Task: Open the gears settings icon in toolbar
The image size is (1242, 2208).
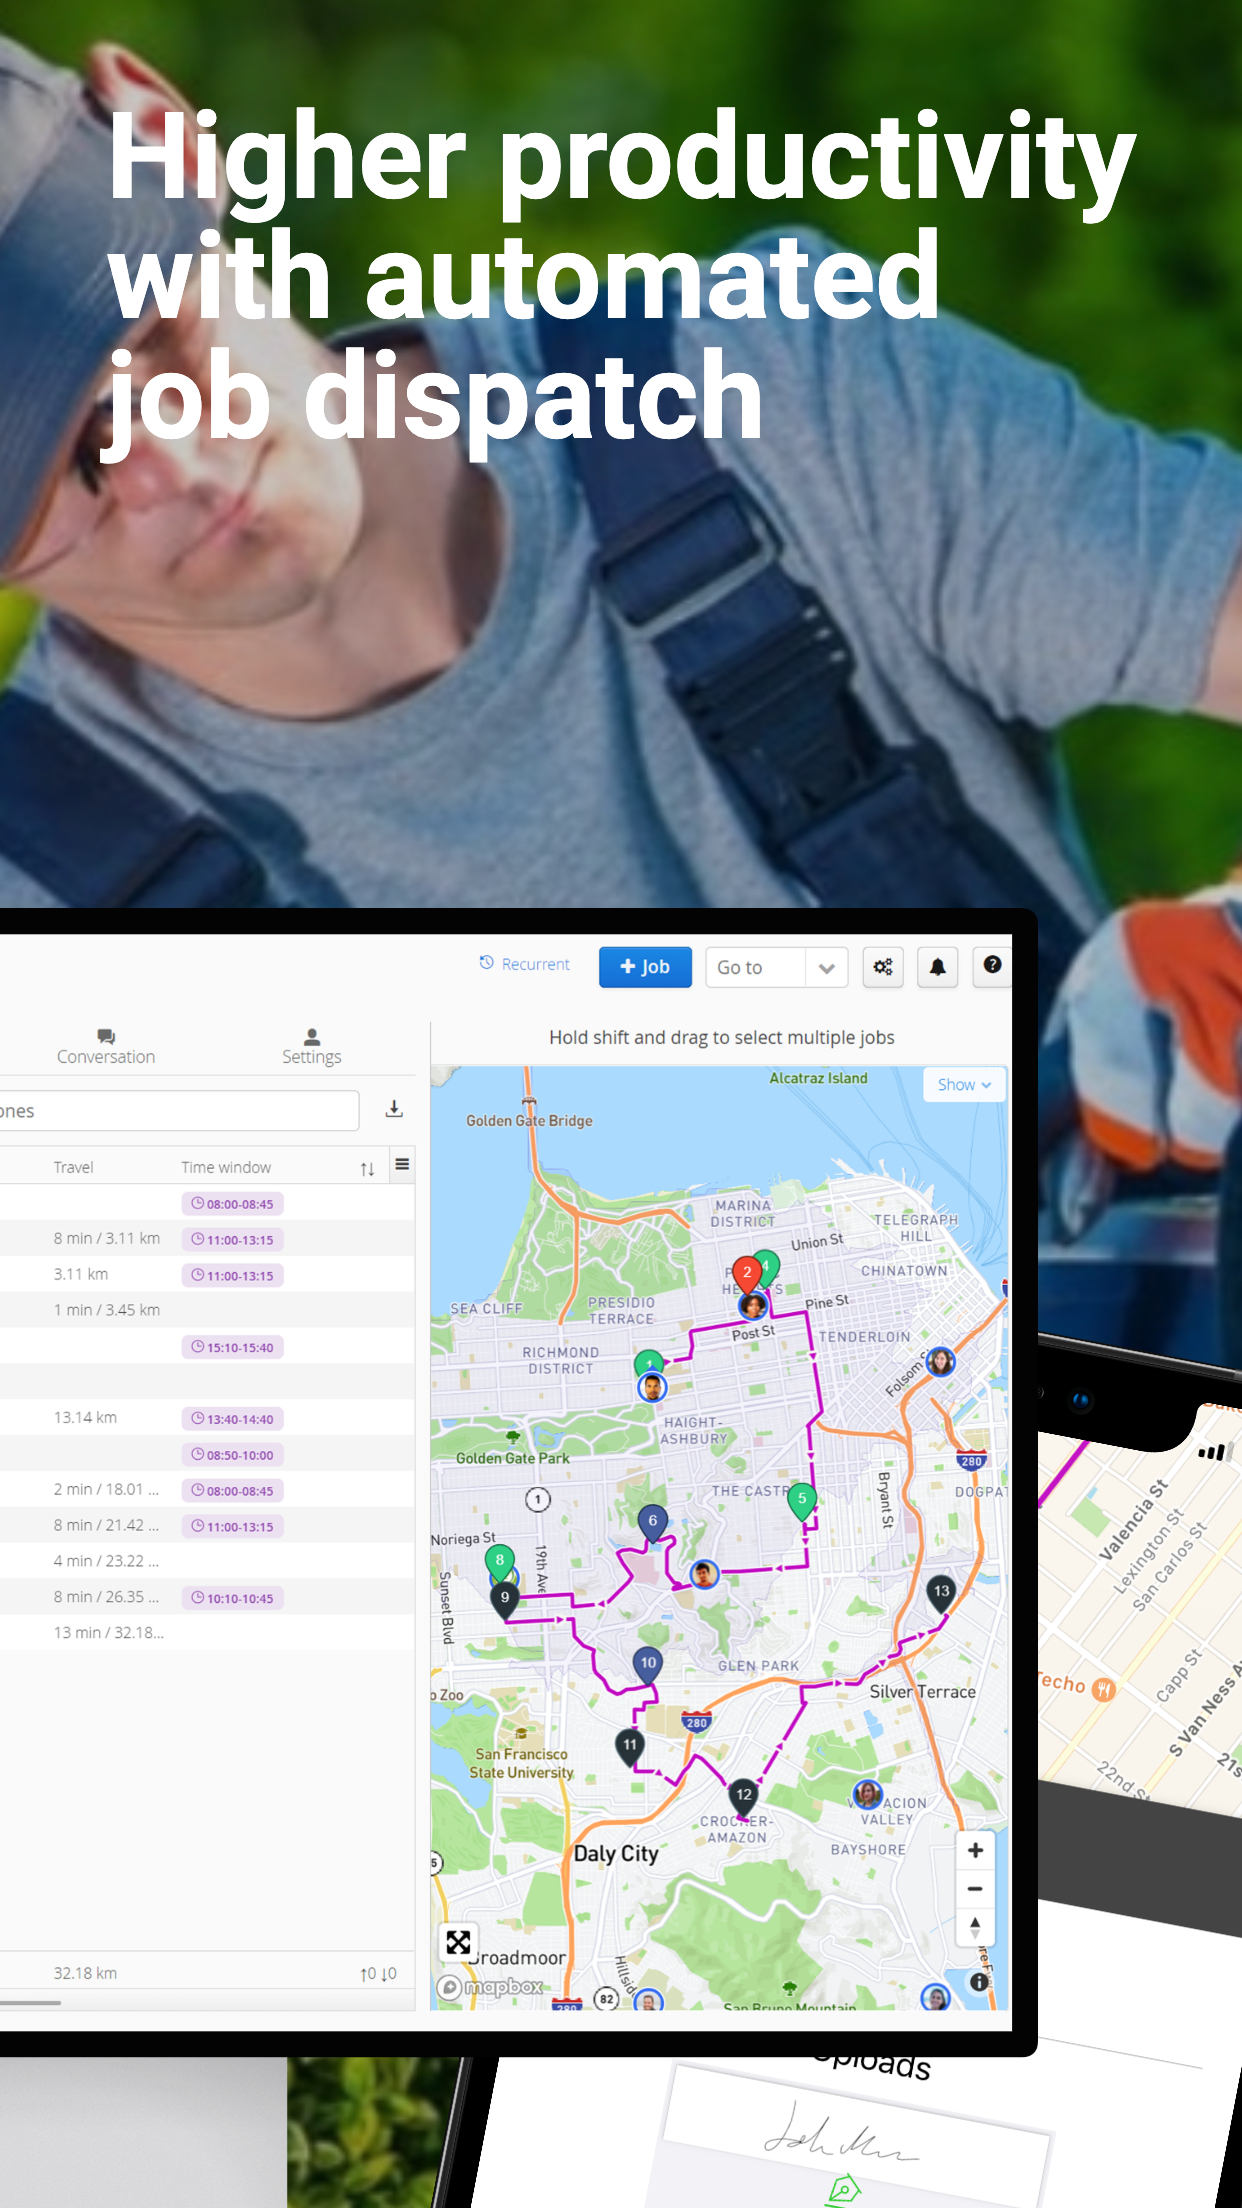Action: [x=883, y=967]
